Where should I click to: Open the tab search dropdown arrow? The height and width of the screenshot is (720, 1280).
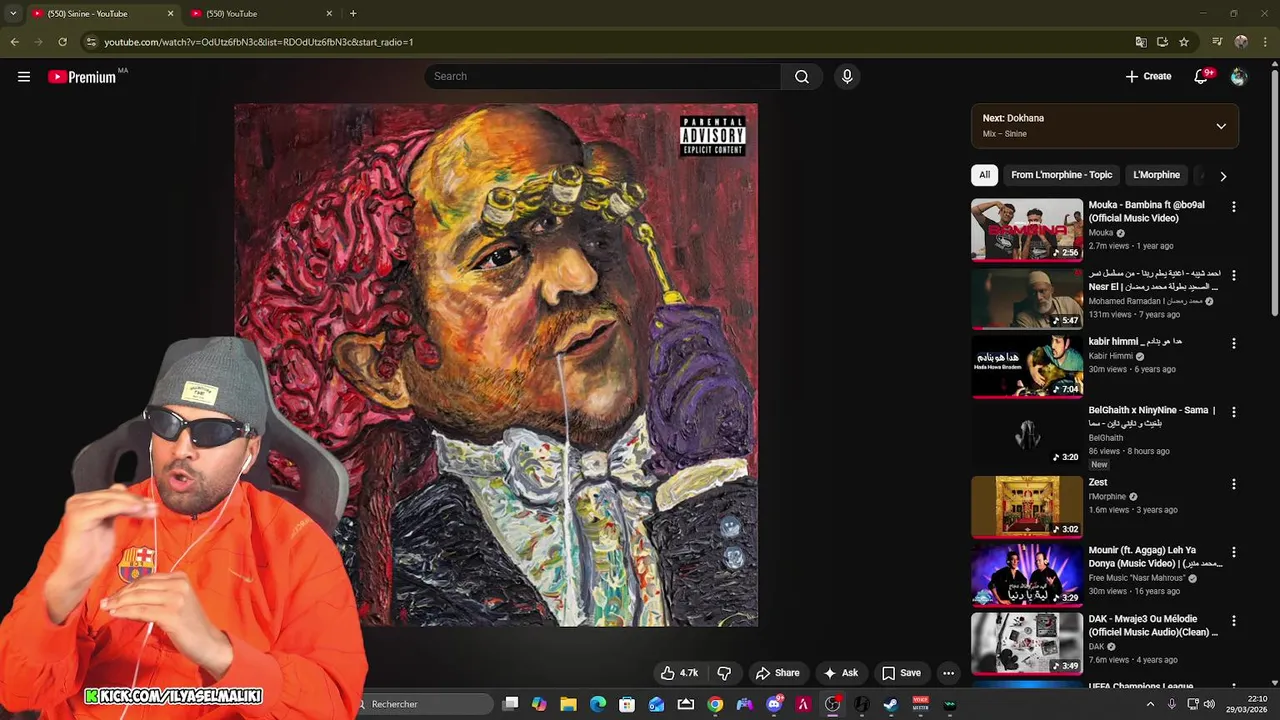point(13,13)
